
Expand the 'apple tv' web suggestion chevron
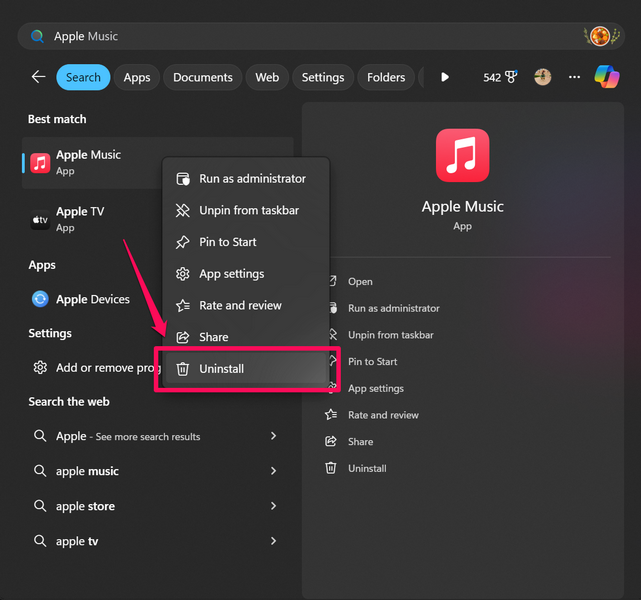click(274, 541)
